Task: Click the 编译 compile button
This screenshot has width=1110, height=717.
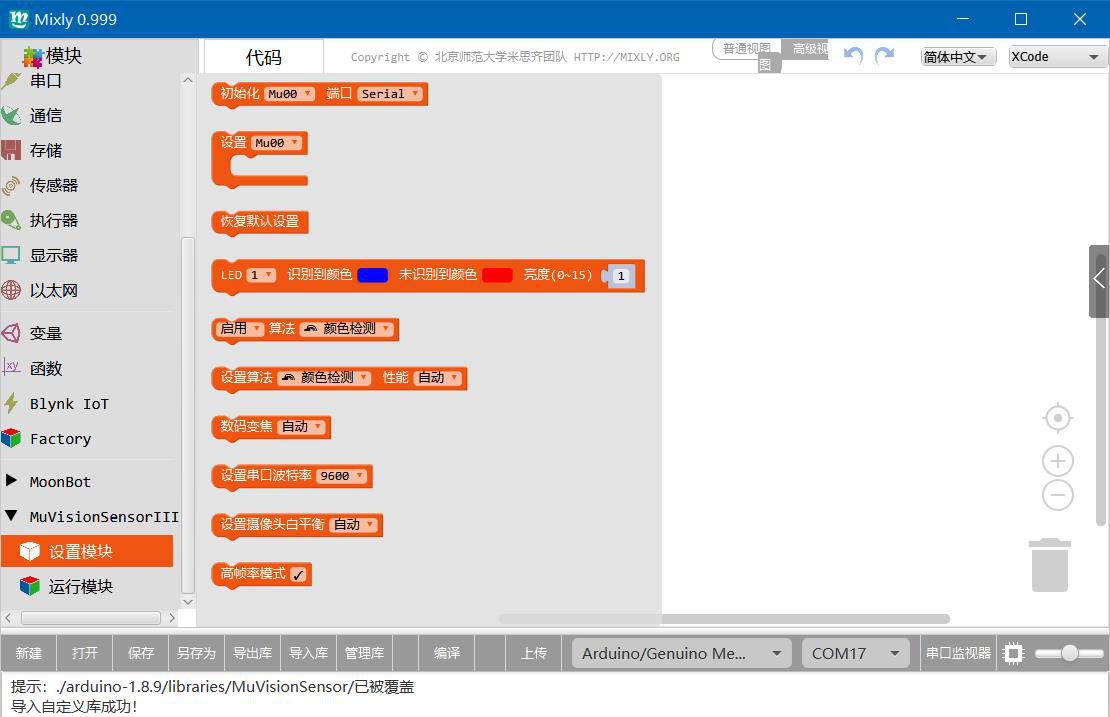Action: point(447,653)
